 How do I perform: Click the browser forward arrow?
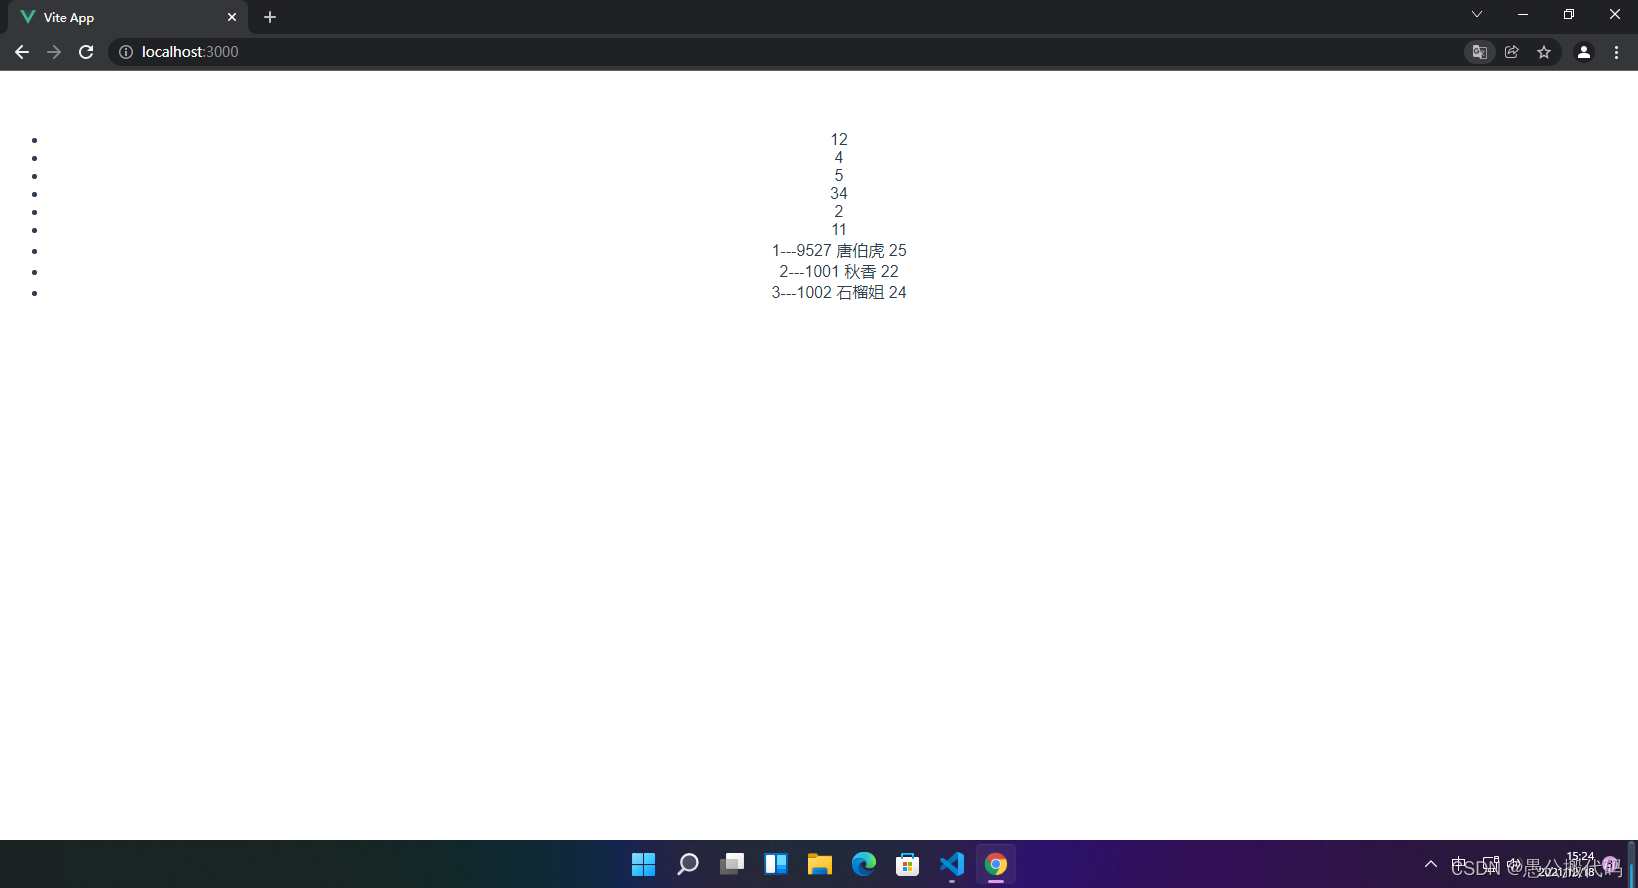[x=54, y=52]
